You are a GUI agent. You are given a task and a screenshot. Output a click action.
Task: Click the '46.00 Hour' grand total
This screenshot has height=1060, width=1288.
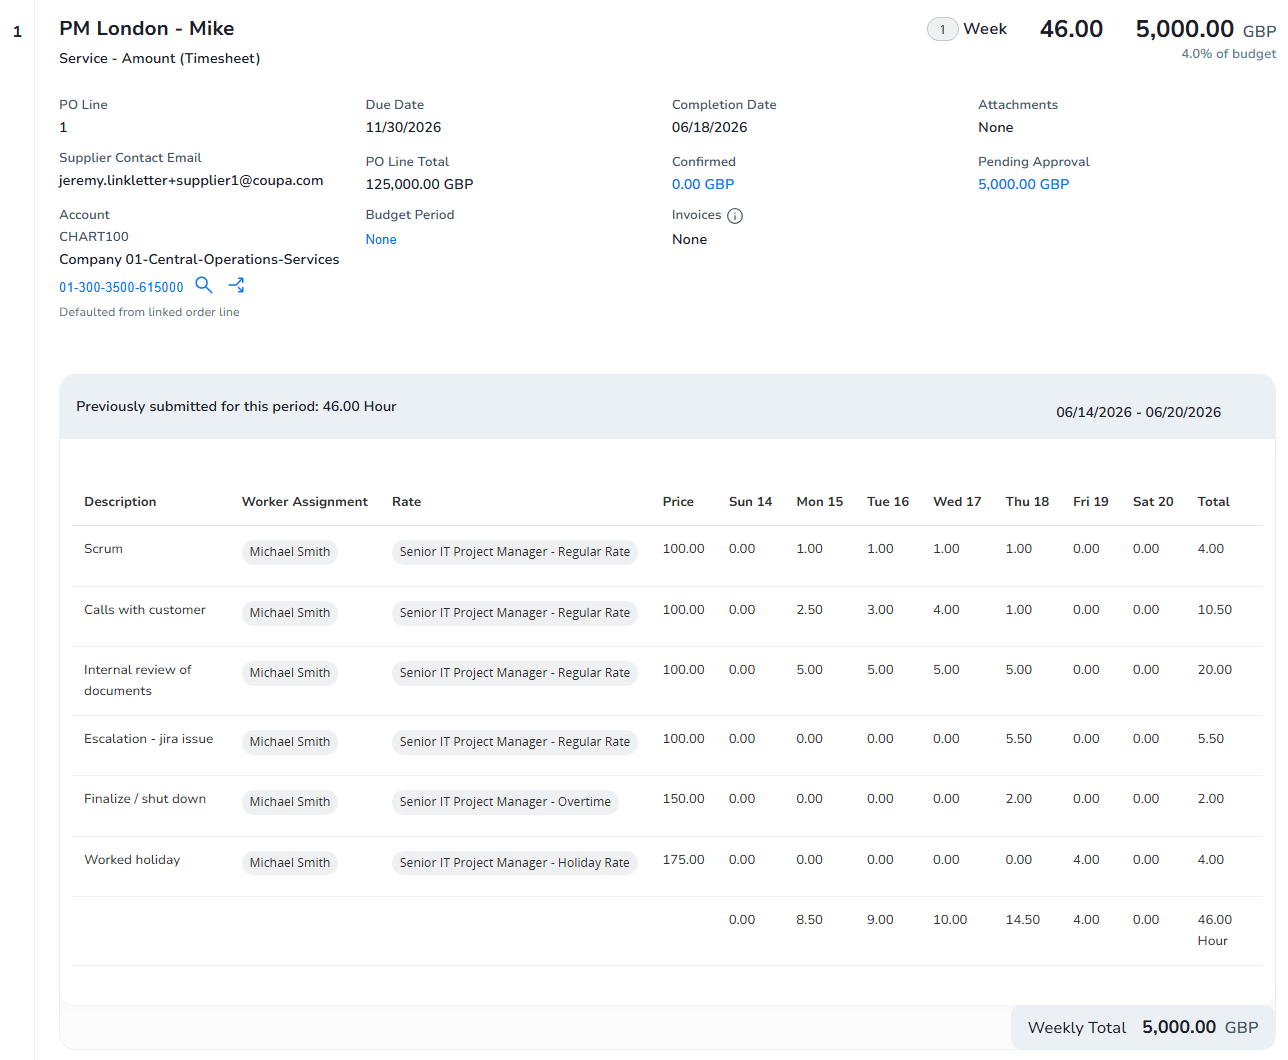[1215, 930]
